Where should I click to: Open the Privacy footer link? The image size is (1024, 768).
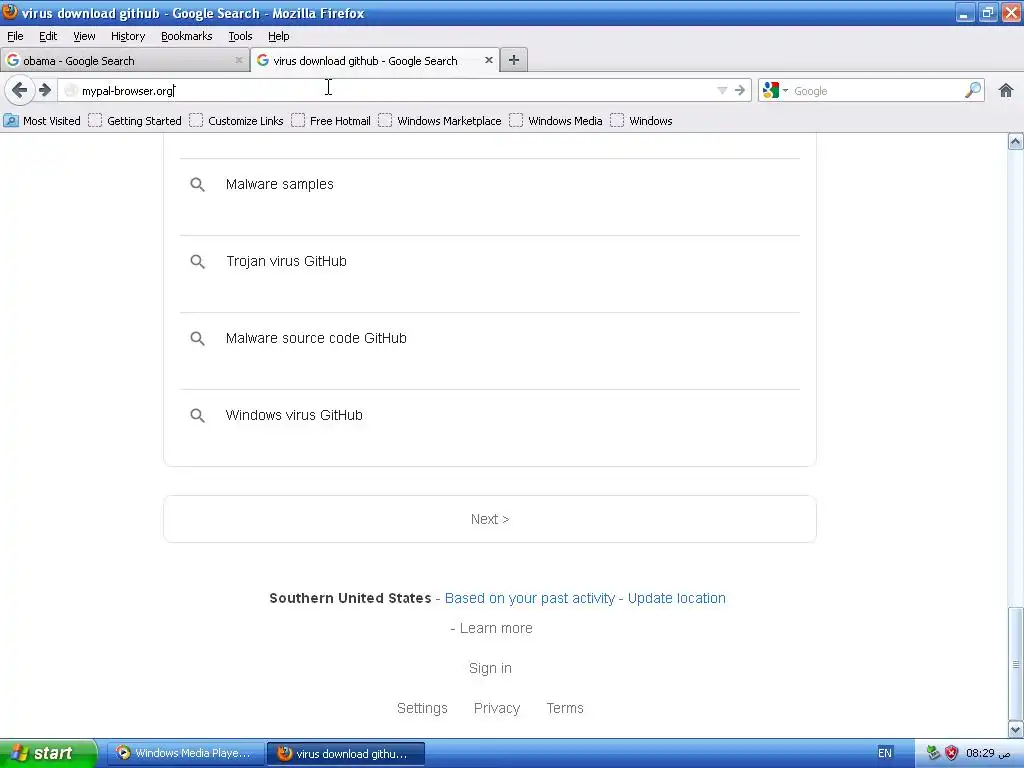[497, 708]
